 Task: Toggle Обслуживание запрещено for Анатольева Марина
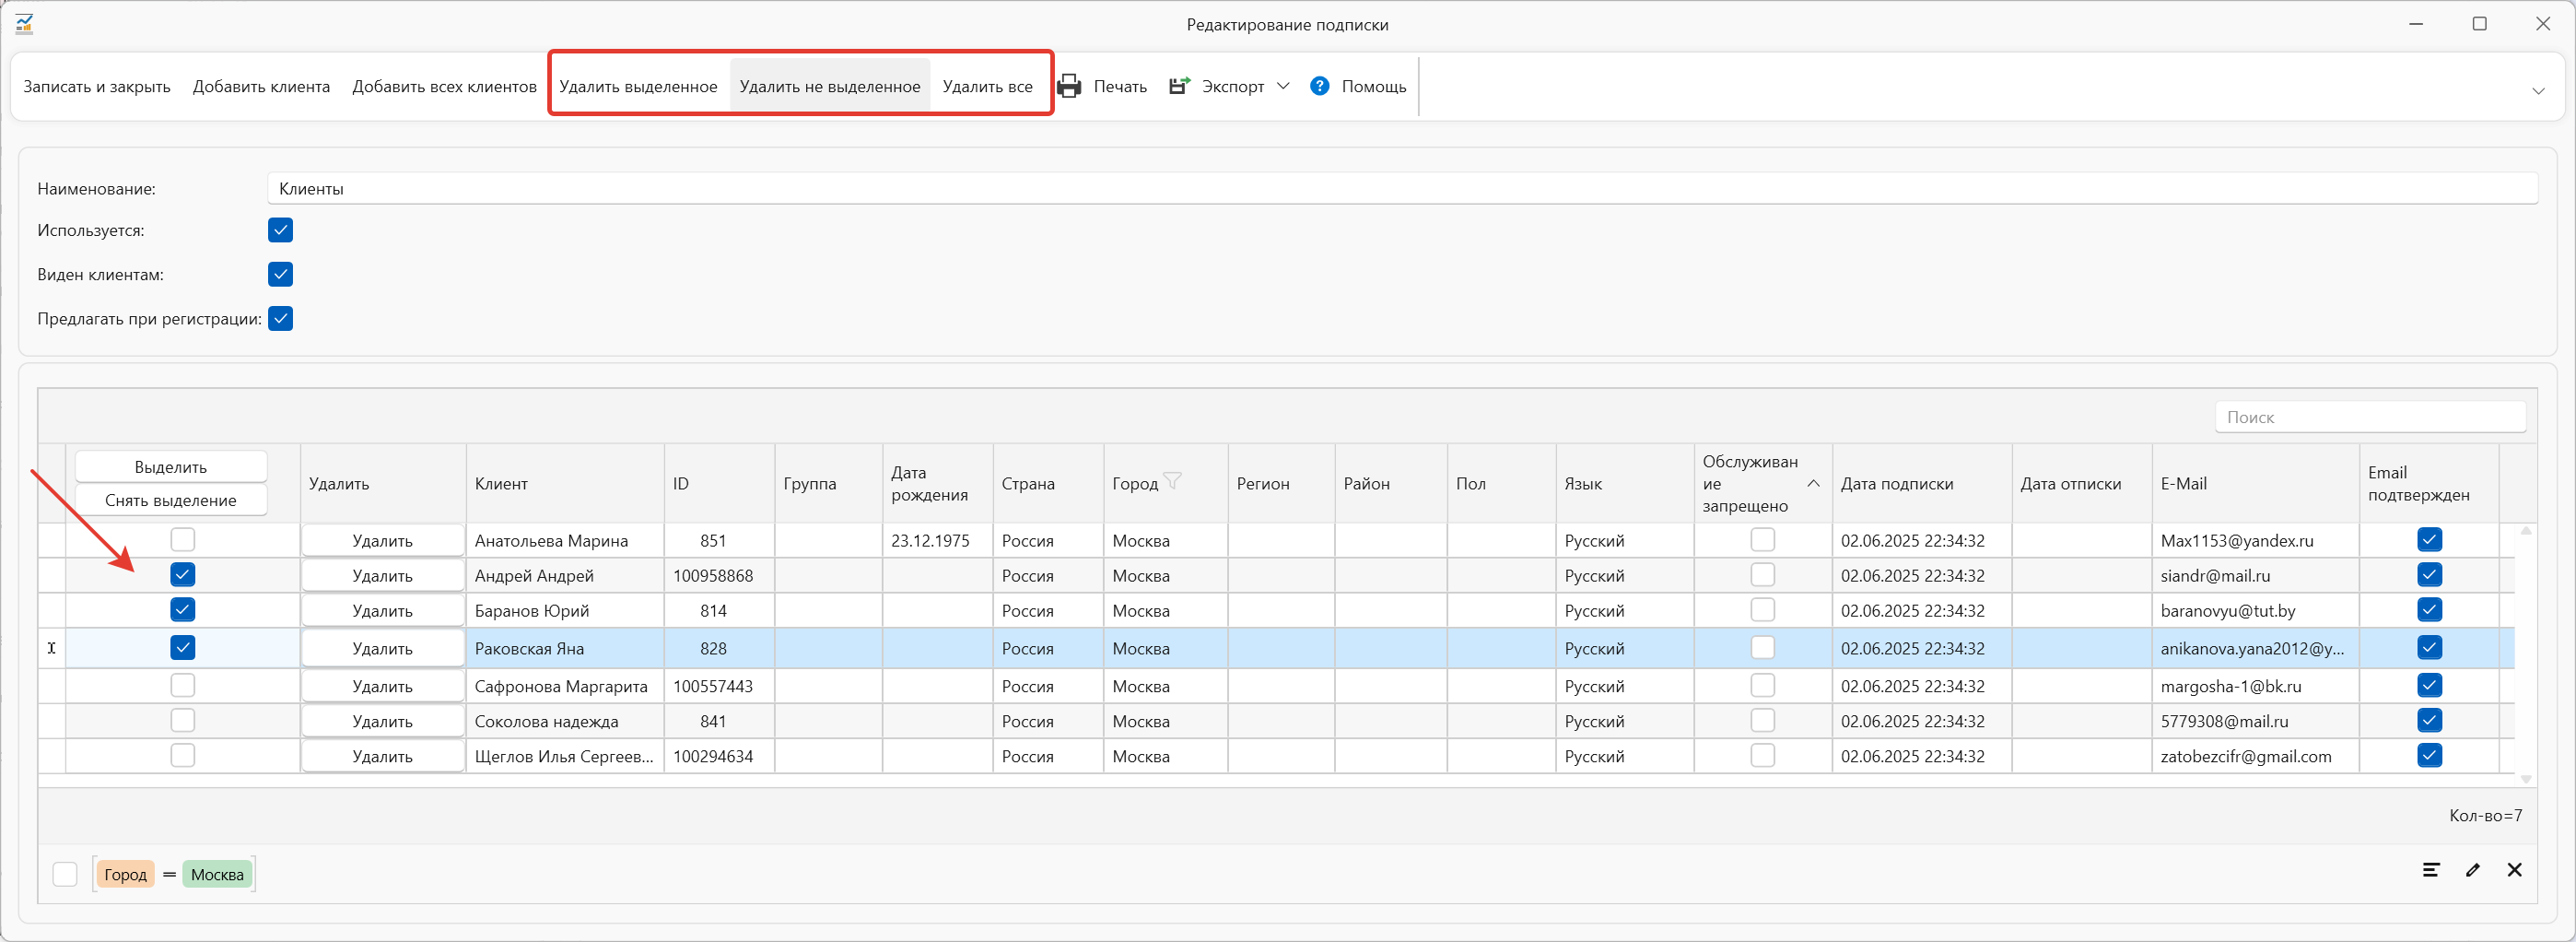(x=1762, y=540)
